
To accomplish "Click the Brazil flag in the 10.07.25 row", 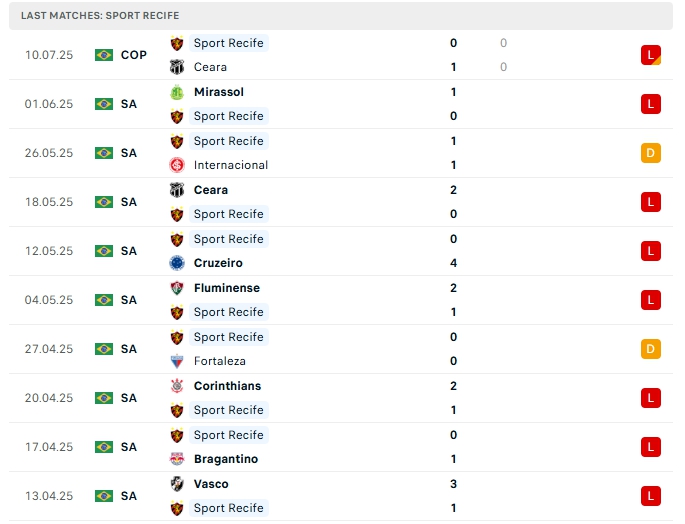I will tap(104, 55).
